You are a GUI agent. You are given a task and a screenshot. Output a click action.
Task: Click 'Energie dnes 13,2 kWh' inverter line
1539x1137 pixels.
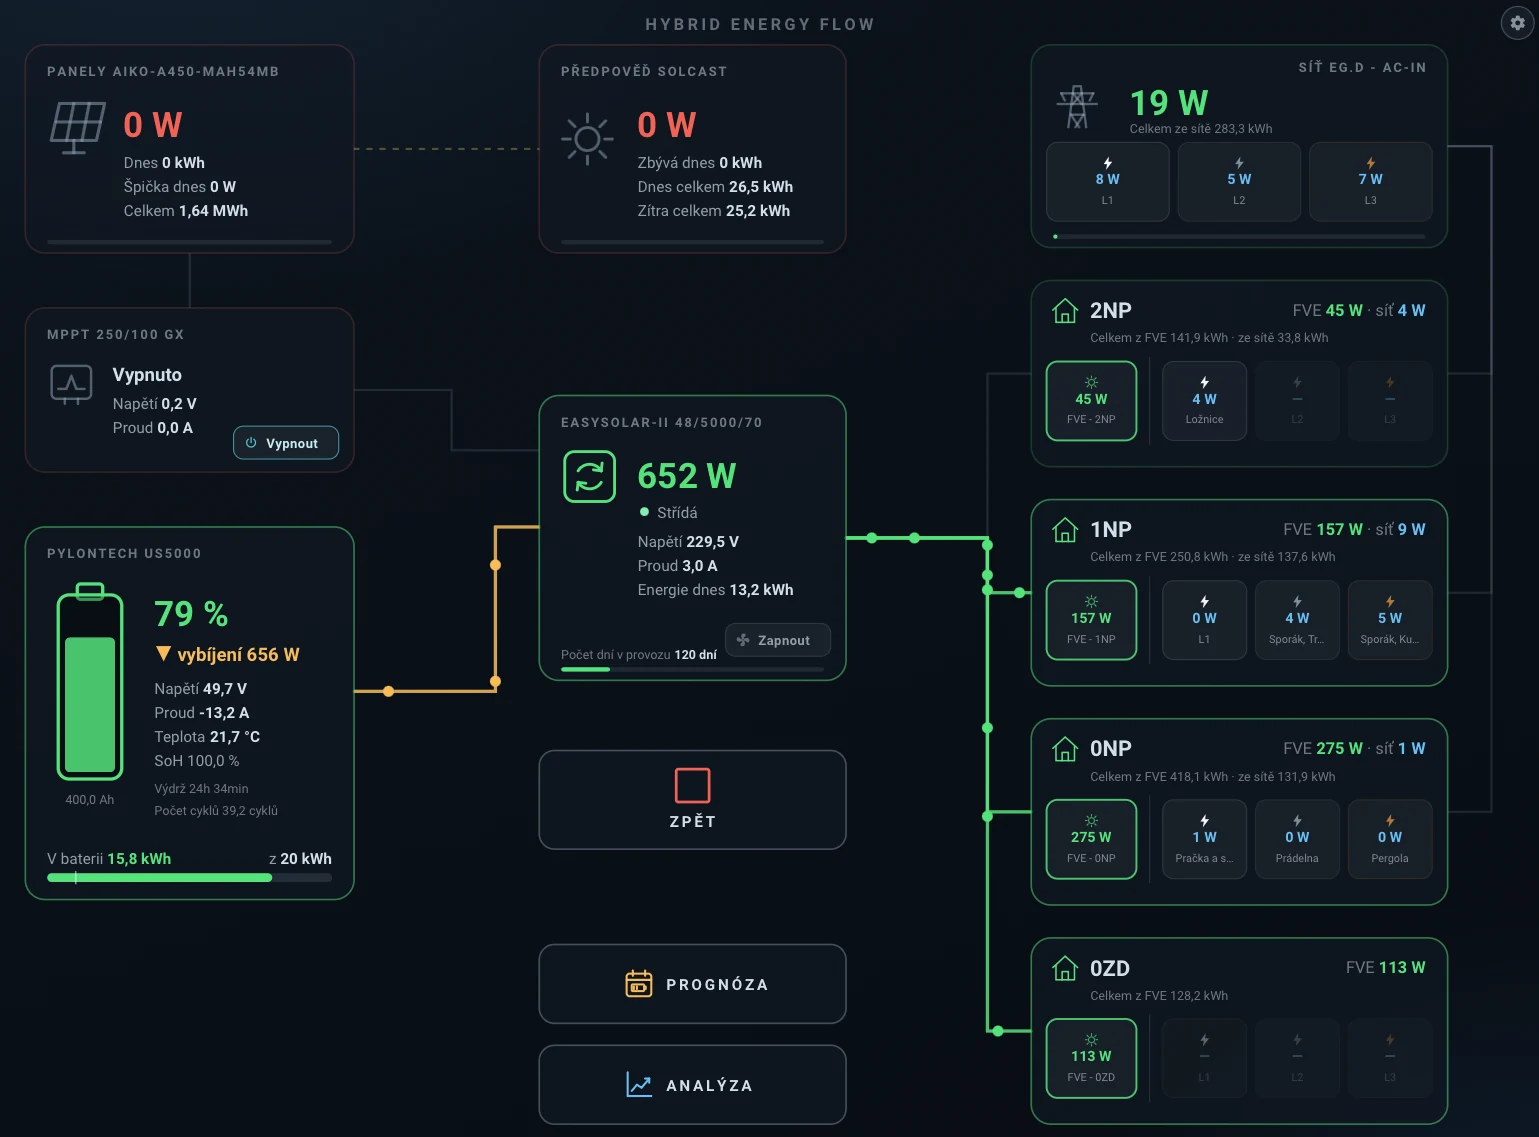click(x=716, y=590)
